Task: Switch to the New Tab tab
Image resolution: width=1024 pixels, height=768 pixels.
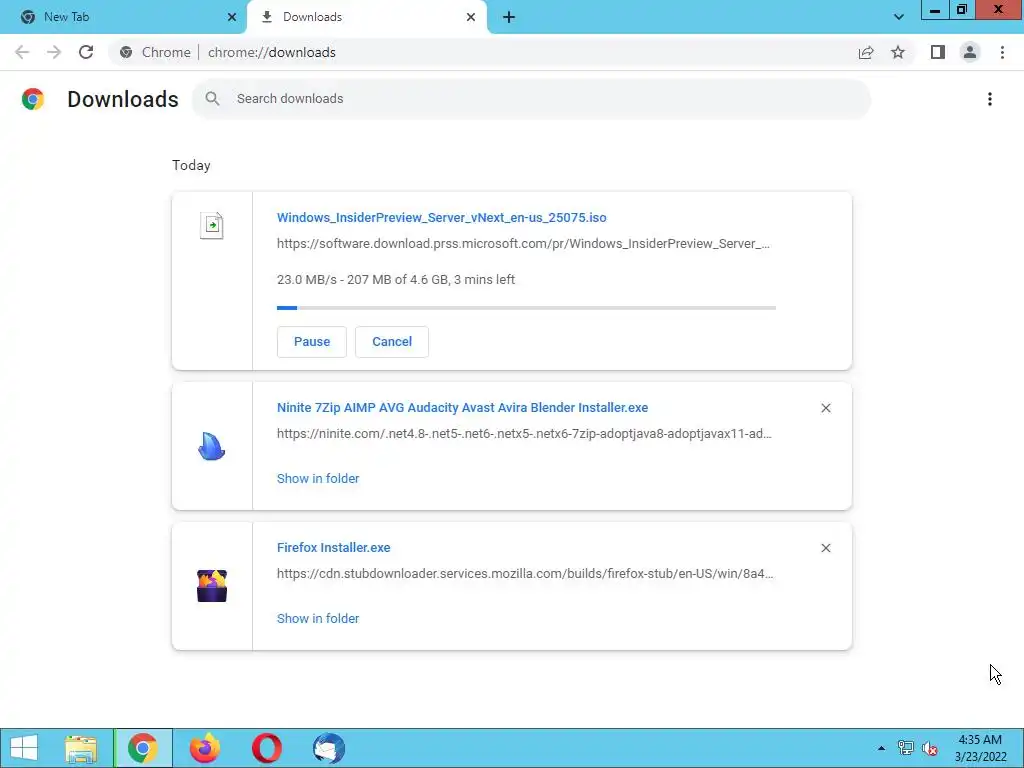Action: click(x=123, y=17)
